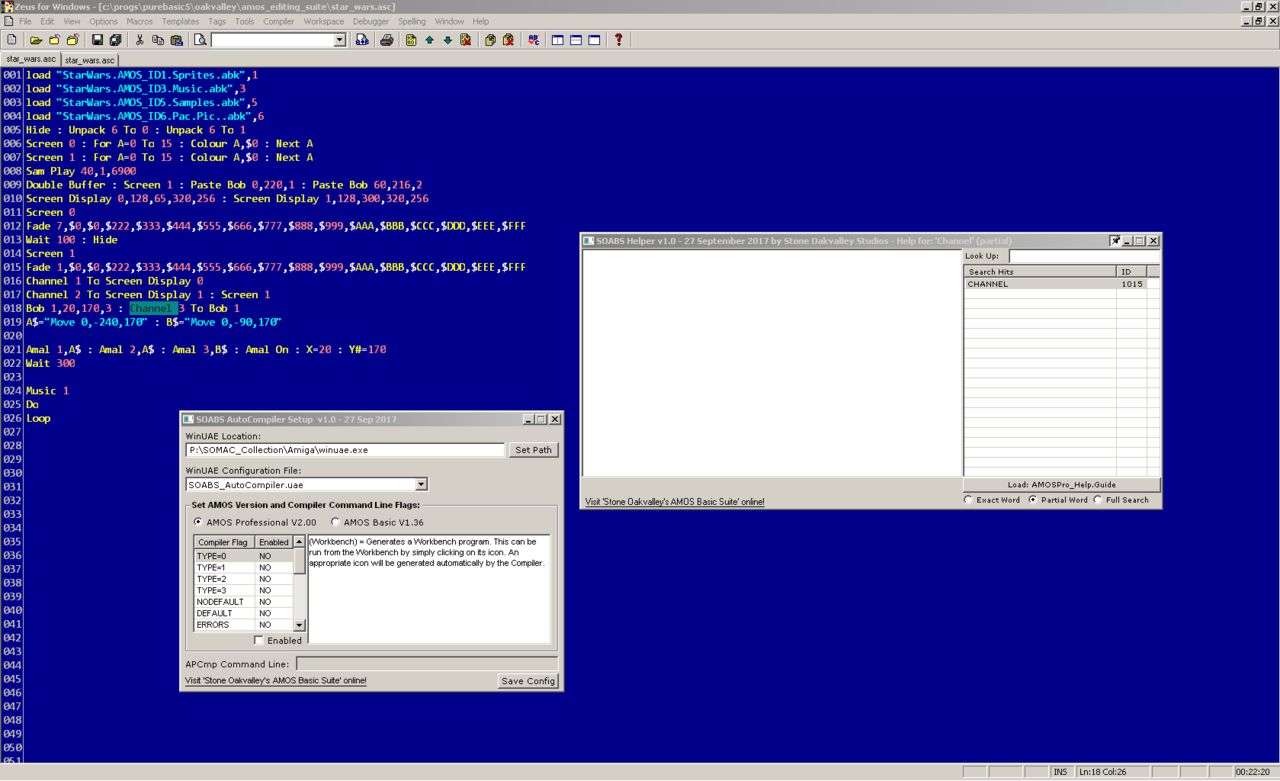
Task: Click the Cut scissors icon
Action: tap(140, 40)
